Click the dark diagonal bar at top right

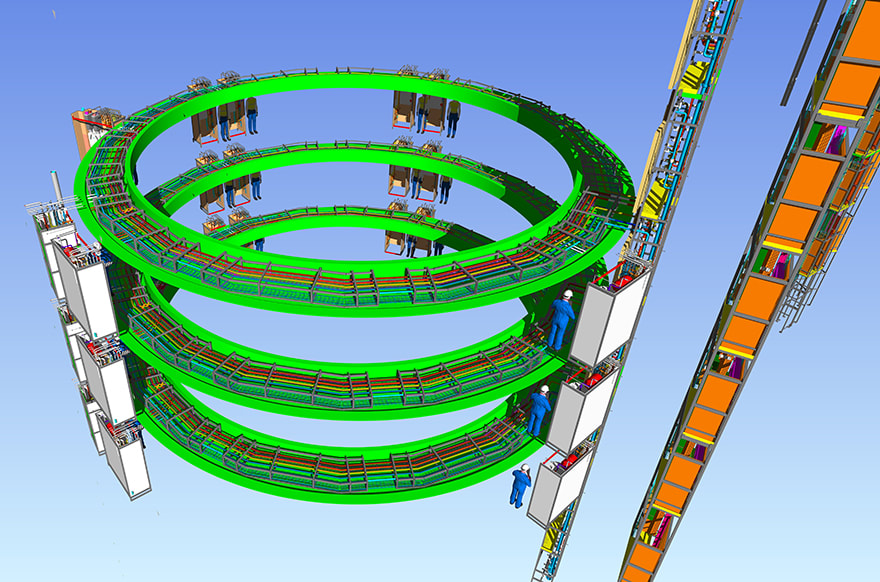(x=802, y=52)
